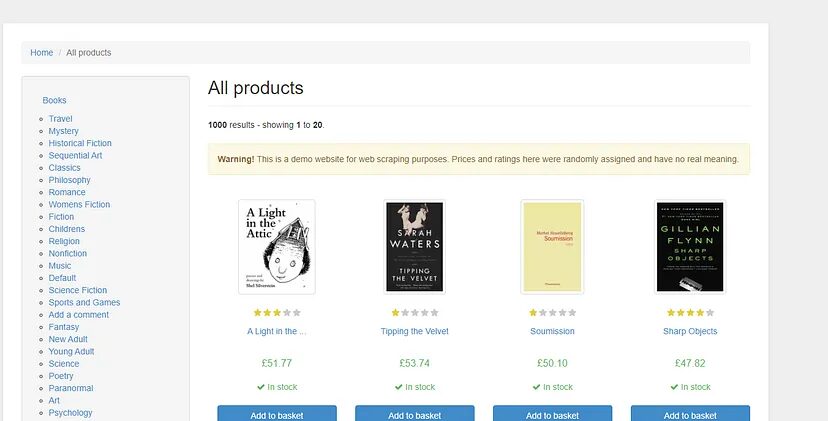Open Historical Fiction category
The width and height of the screenshot is (828, 421).
[80, 143]
